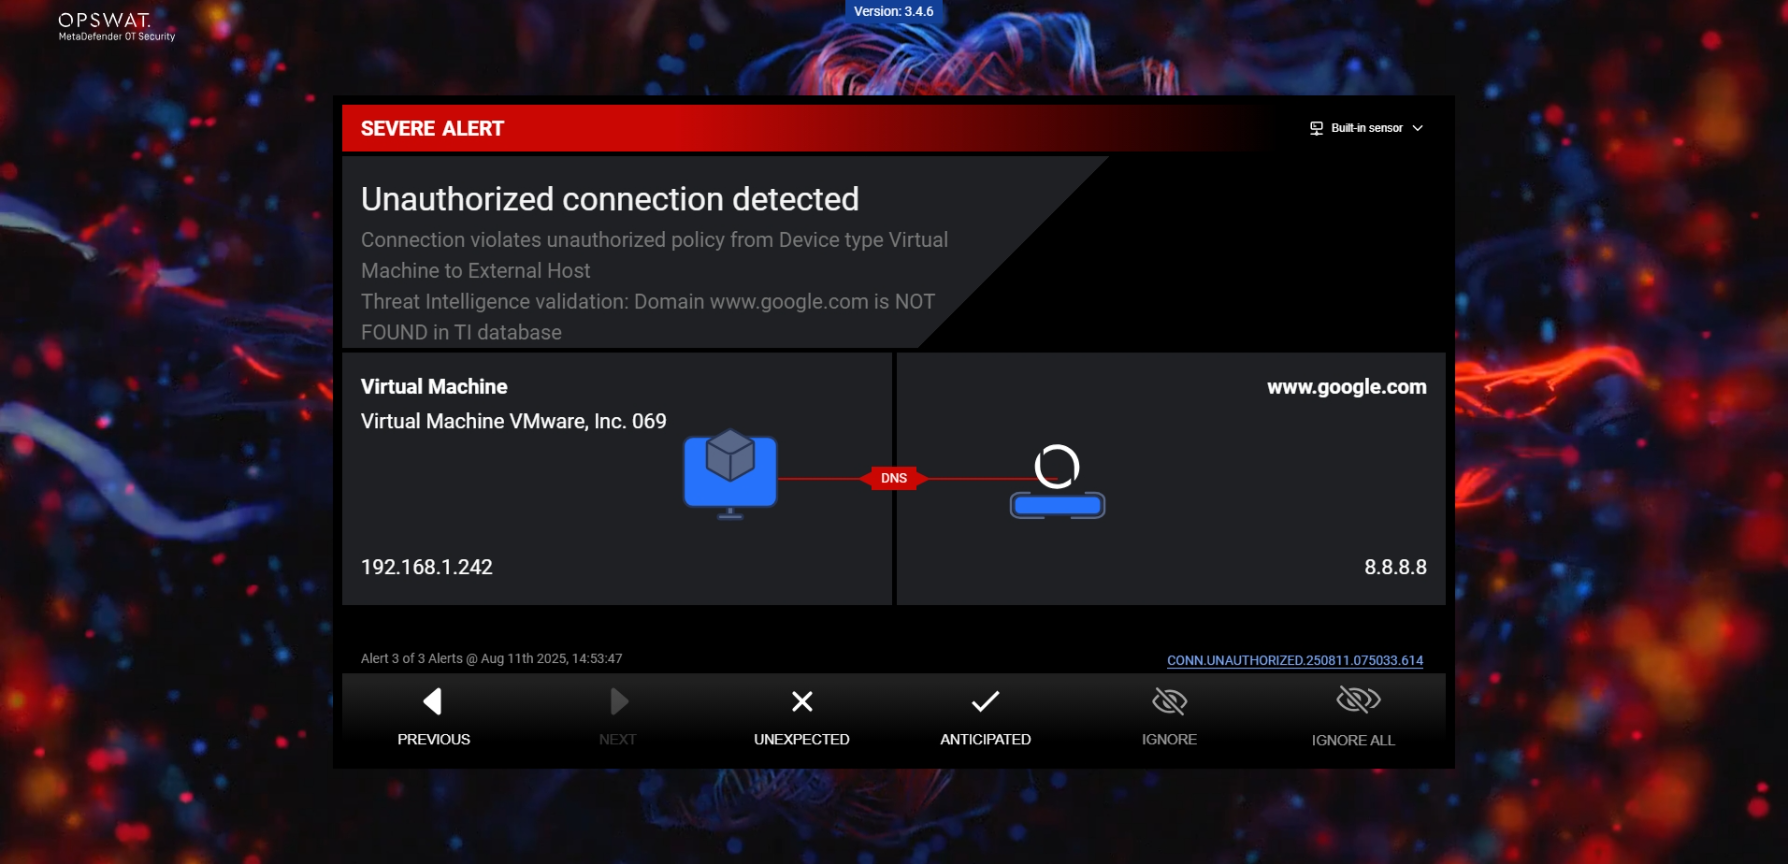Select the source IP 192.168.1.242
The height and width of the screenshot is (864, 1788).
click(427, 567)
